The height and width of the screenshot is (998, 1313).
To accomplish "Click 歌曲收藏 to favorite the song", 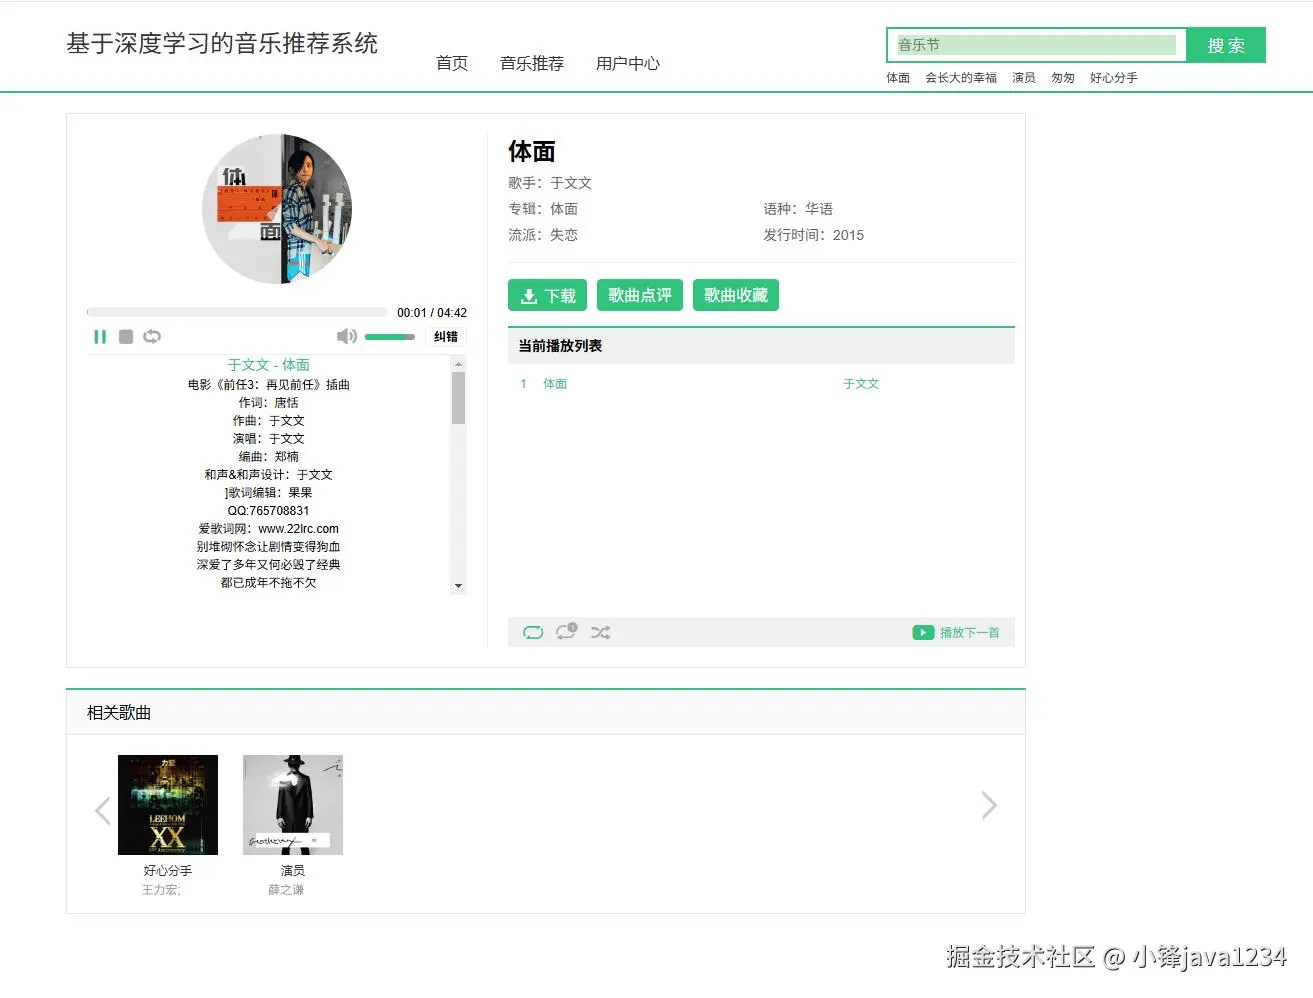I will tap(736, 295).
